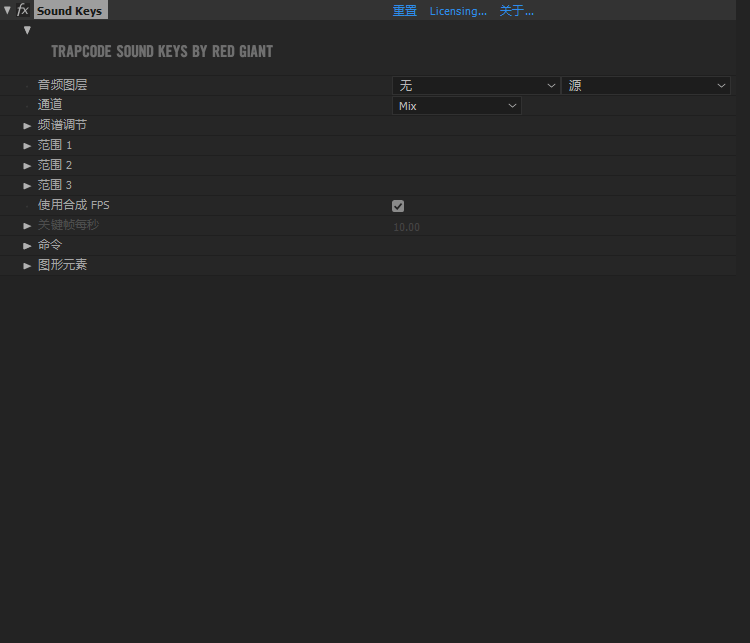
Task: Toggle the fx switch for Sound Keys
Action: click(x=22, y=10)
